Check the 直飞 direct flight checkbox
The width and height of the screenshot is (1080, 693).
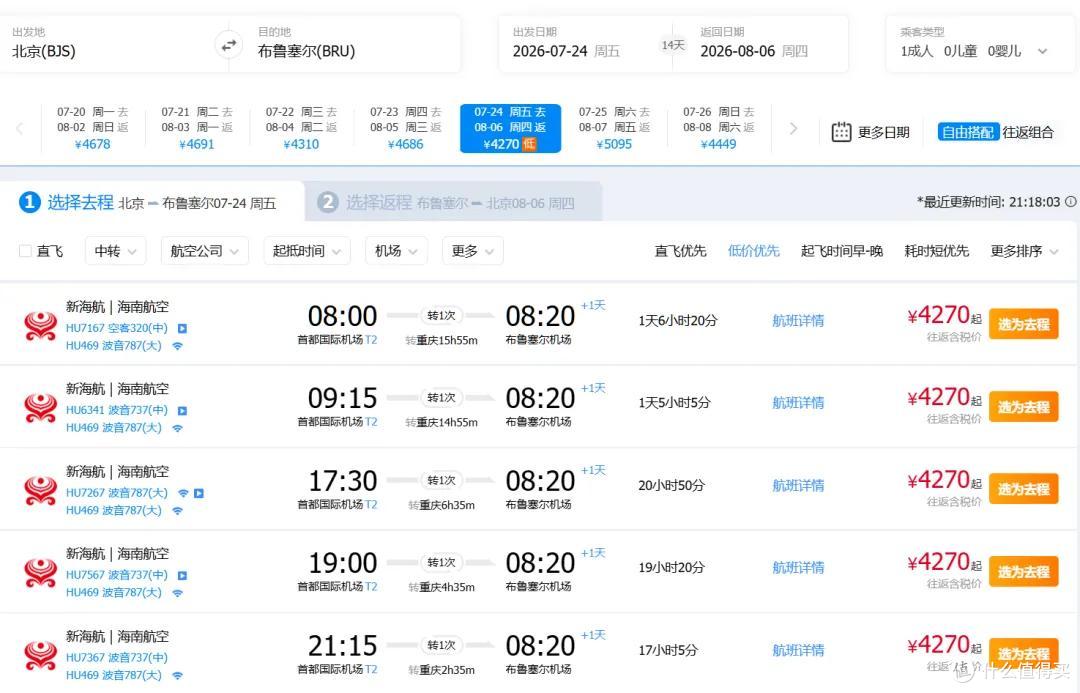(x=25, y=251)
